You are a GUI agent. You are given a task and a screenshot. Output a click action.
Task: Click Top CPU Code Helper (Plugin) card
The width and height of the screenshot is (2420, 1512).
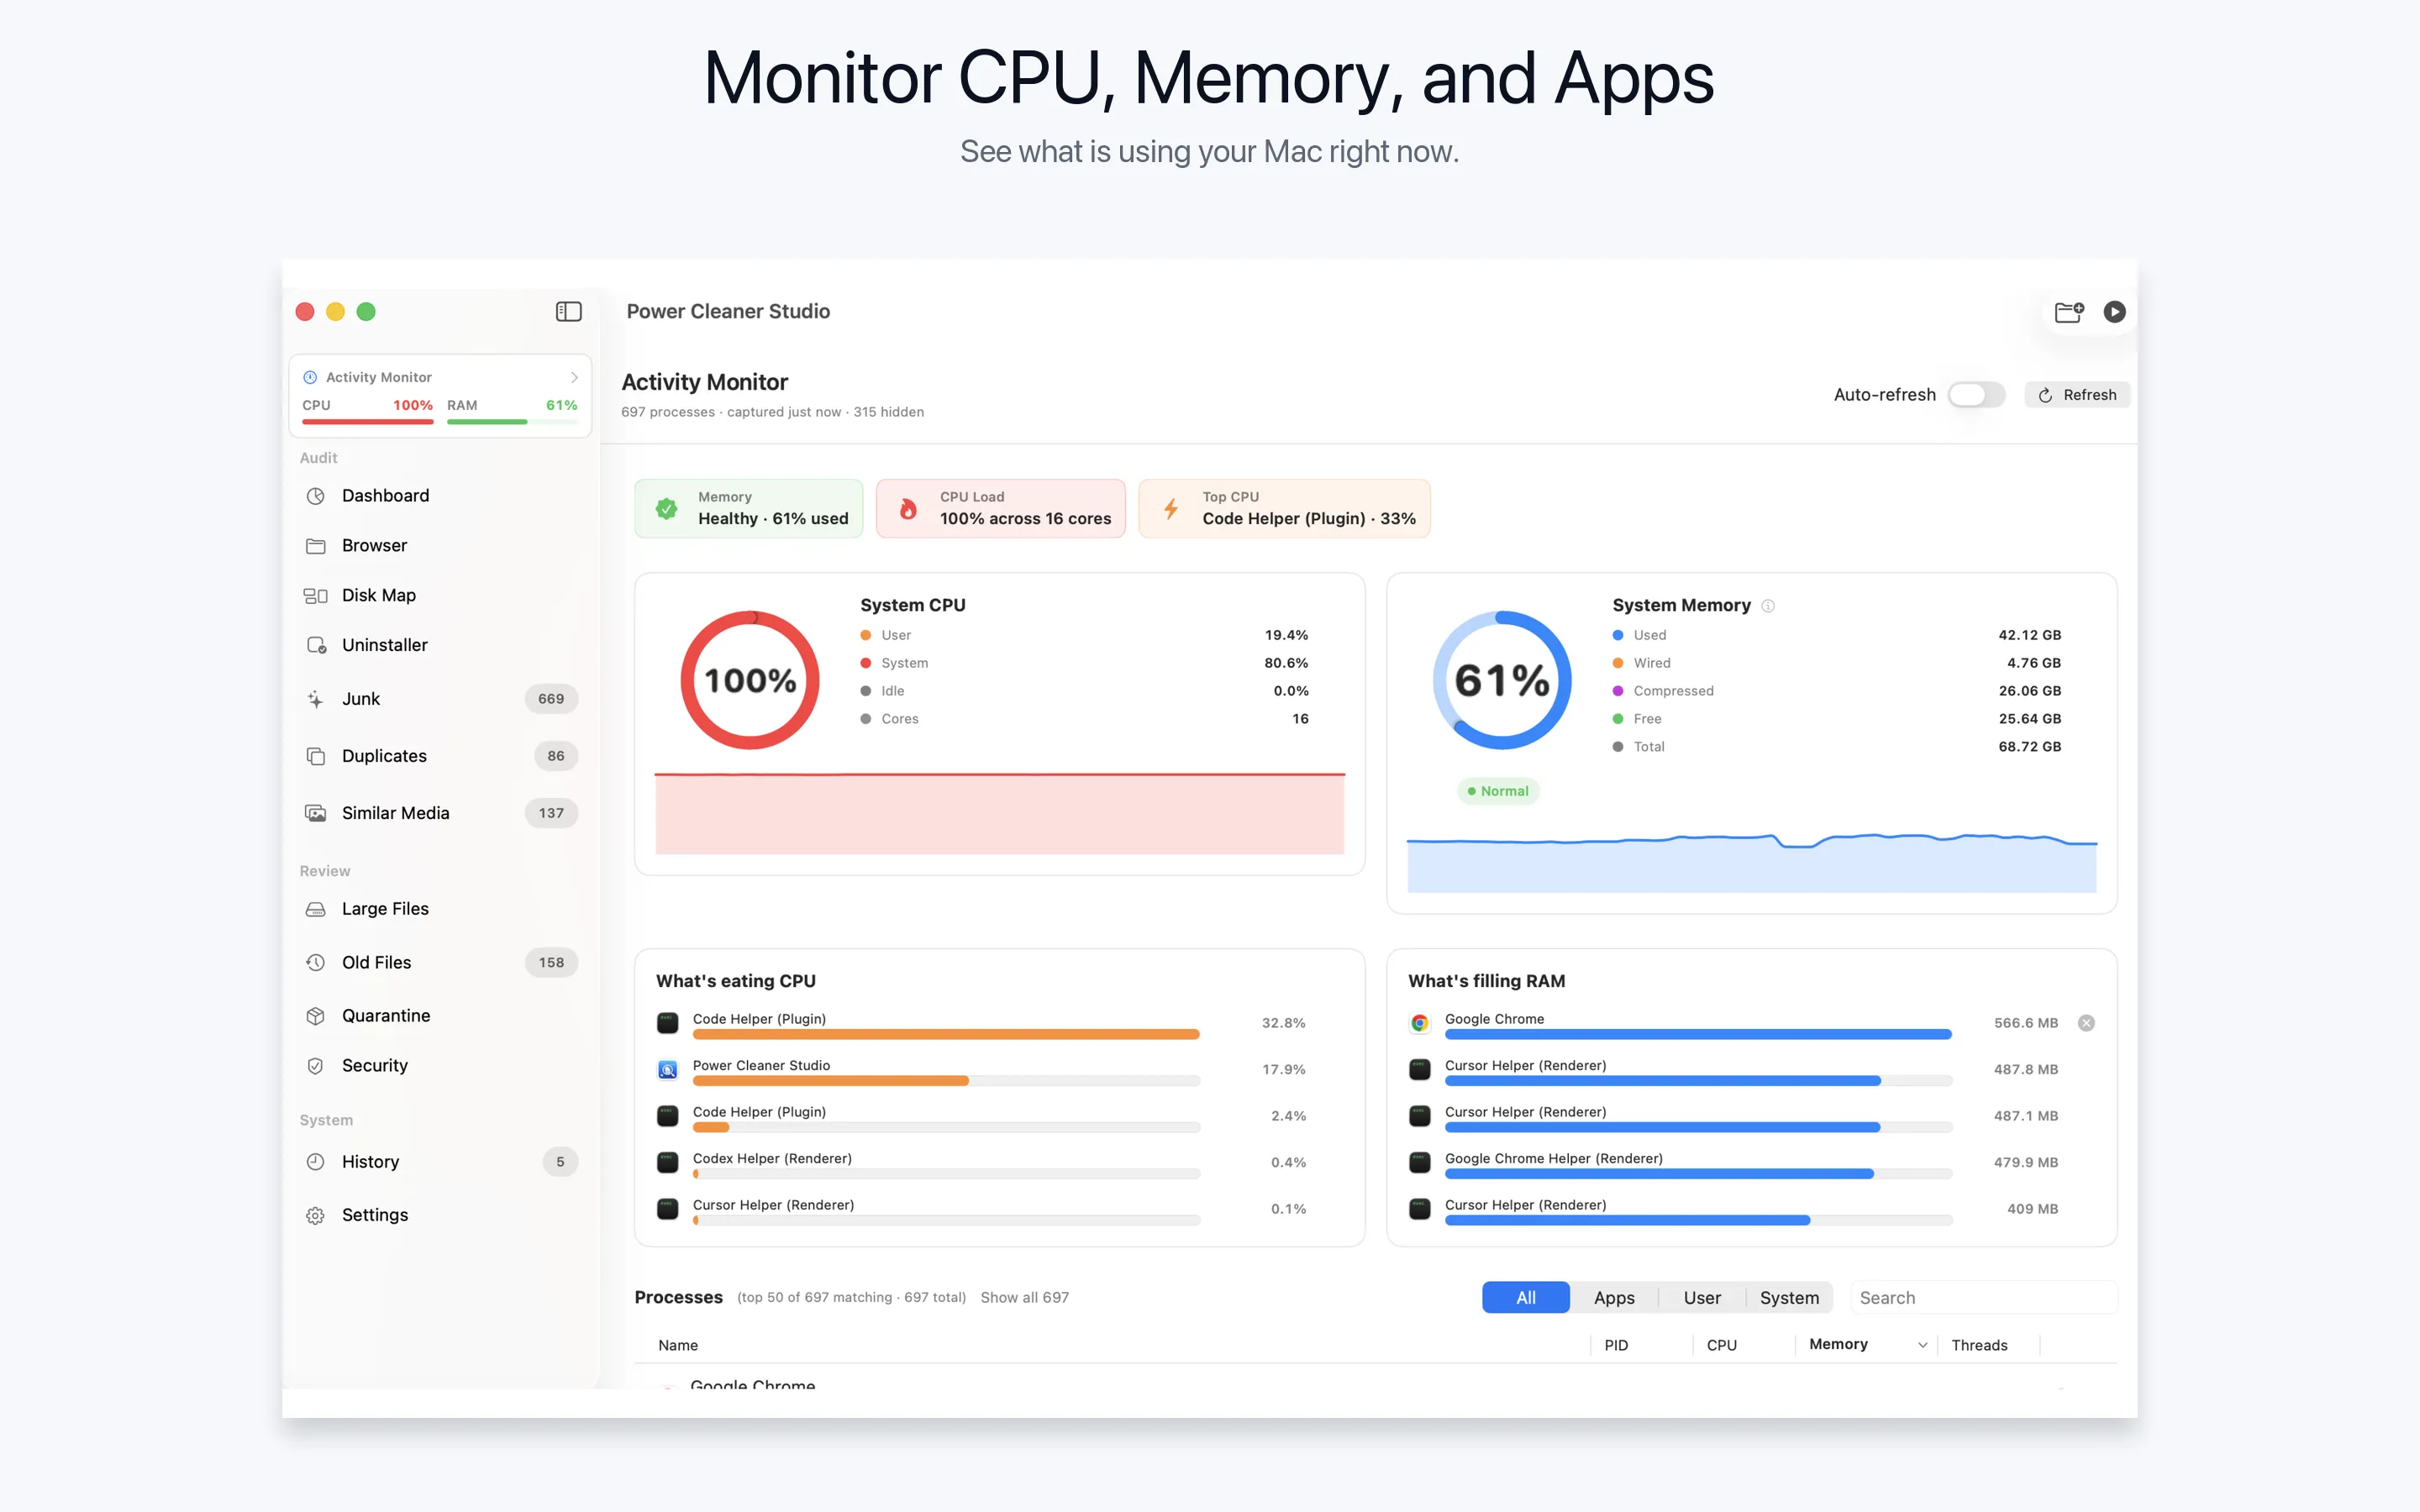coord(1285,508)
